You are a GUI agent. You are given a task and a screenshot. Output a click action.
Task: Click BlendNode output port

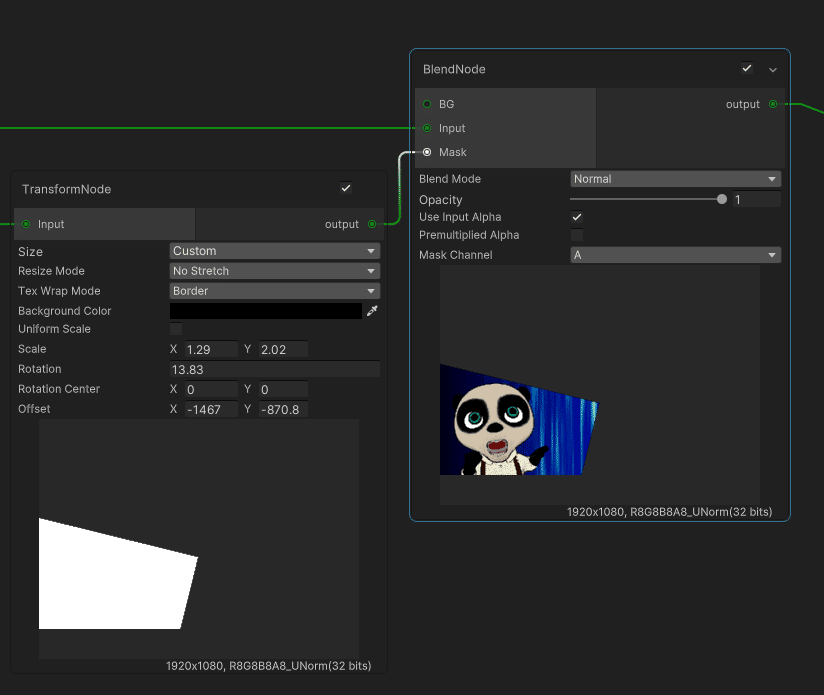[x=772, y=104]
